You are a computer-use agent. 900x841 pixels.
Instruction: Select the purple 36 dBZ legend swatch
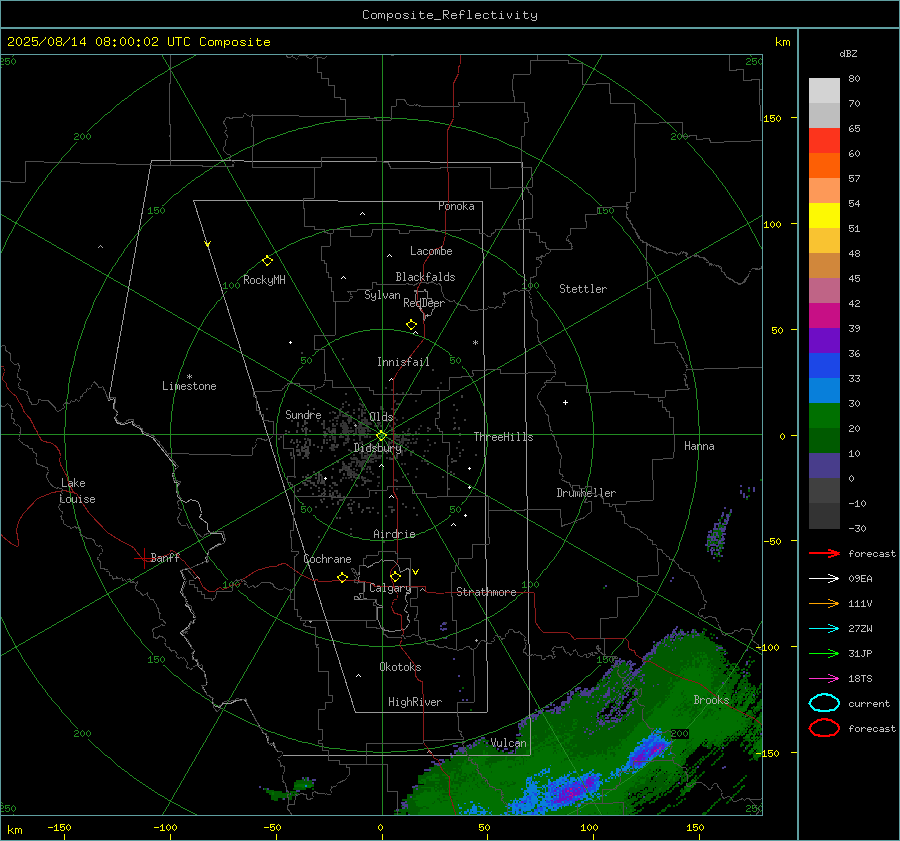[x=824, y=340]
